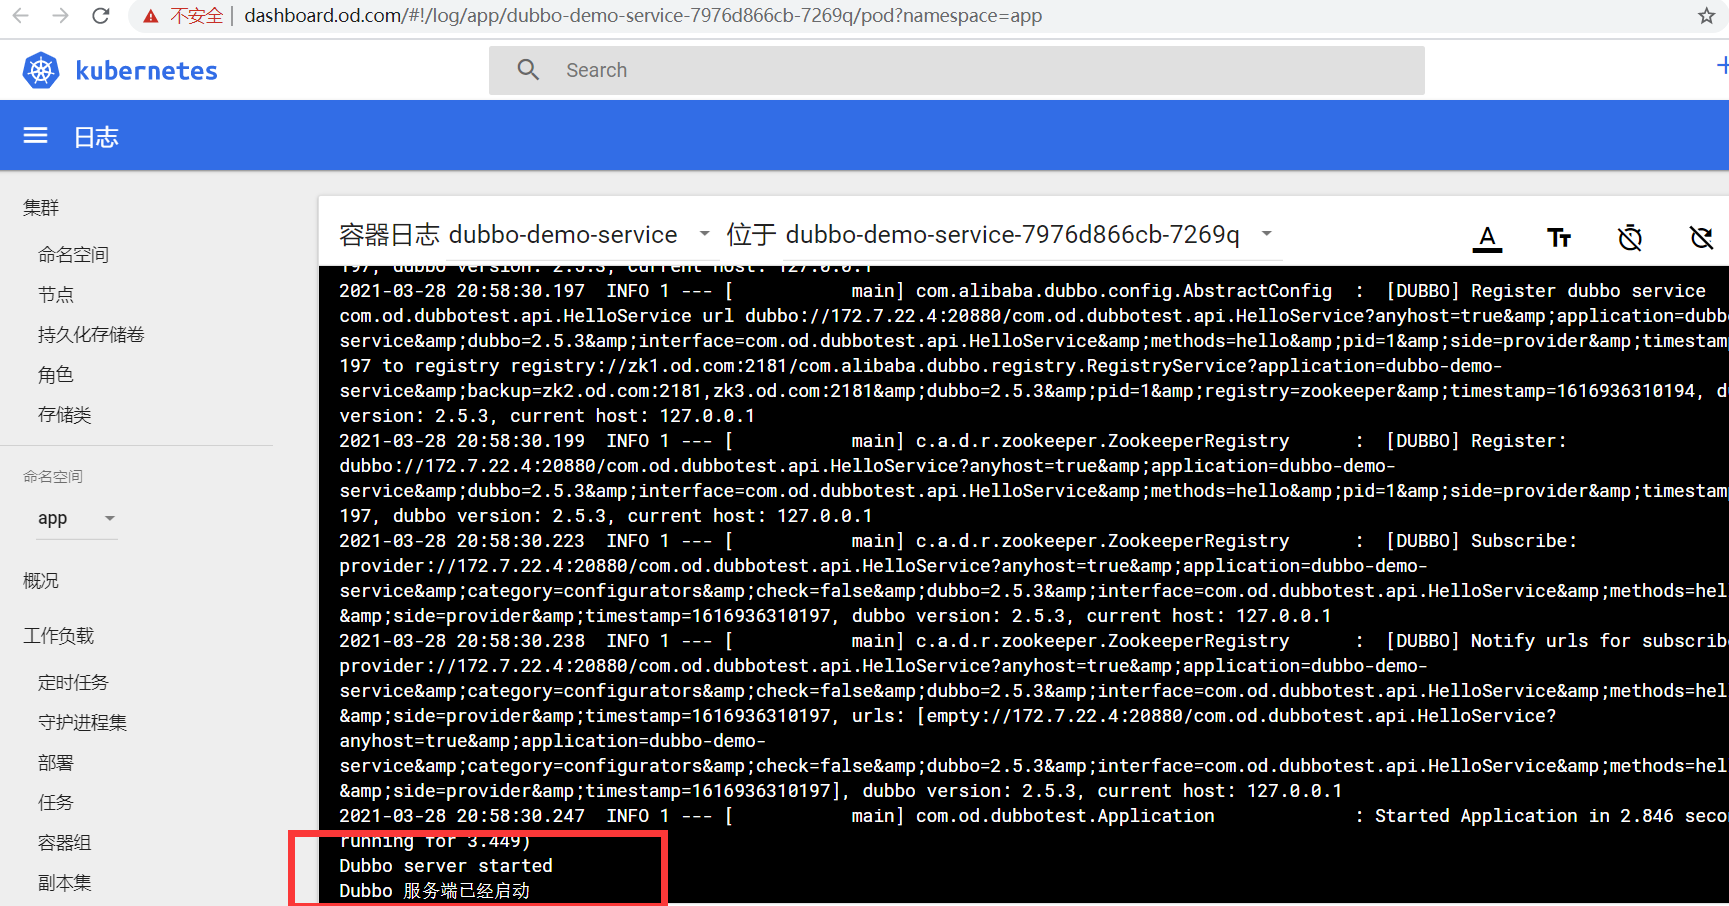Open 任务 jobs in the sidebar
The image size is (1729, 906).
(x=56, y=802)
